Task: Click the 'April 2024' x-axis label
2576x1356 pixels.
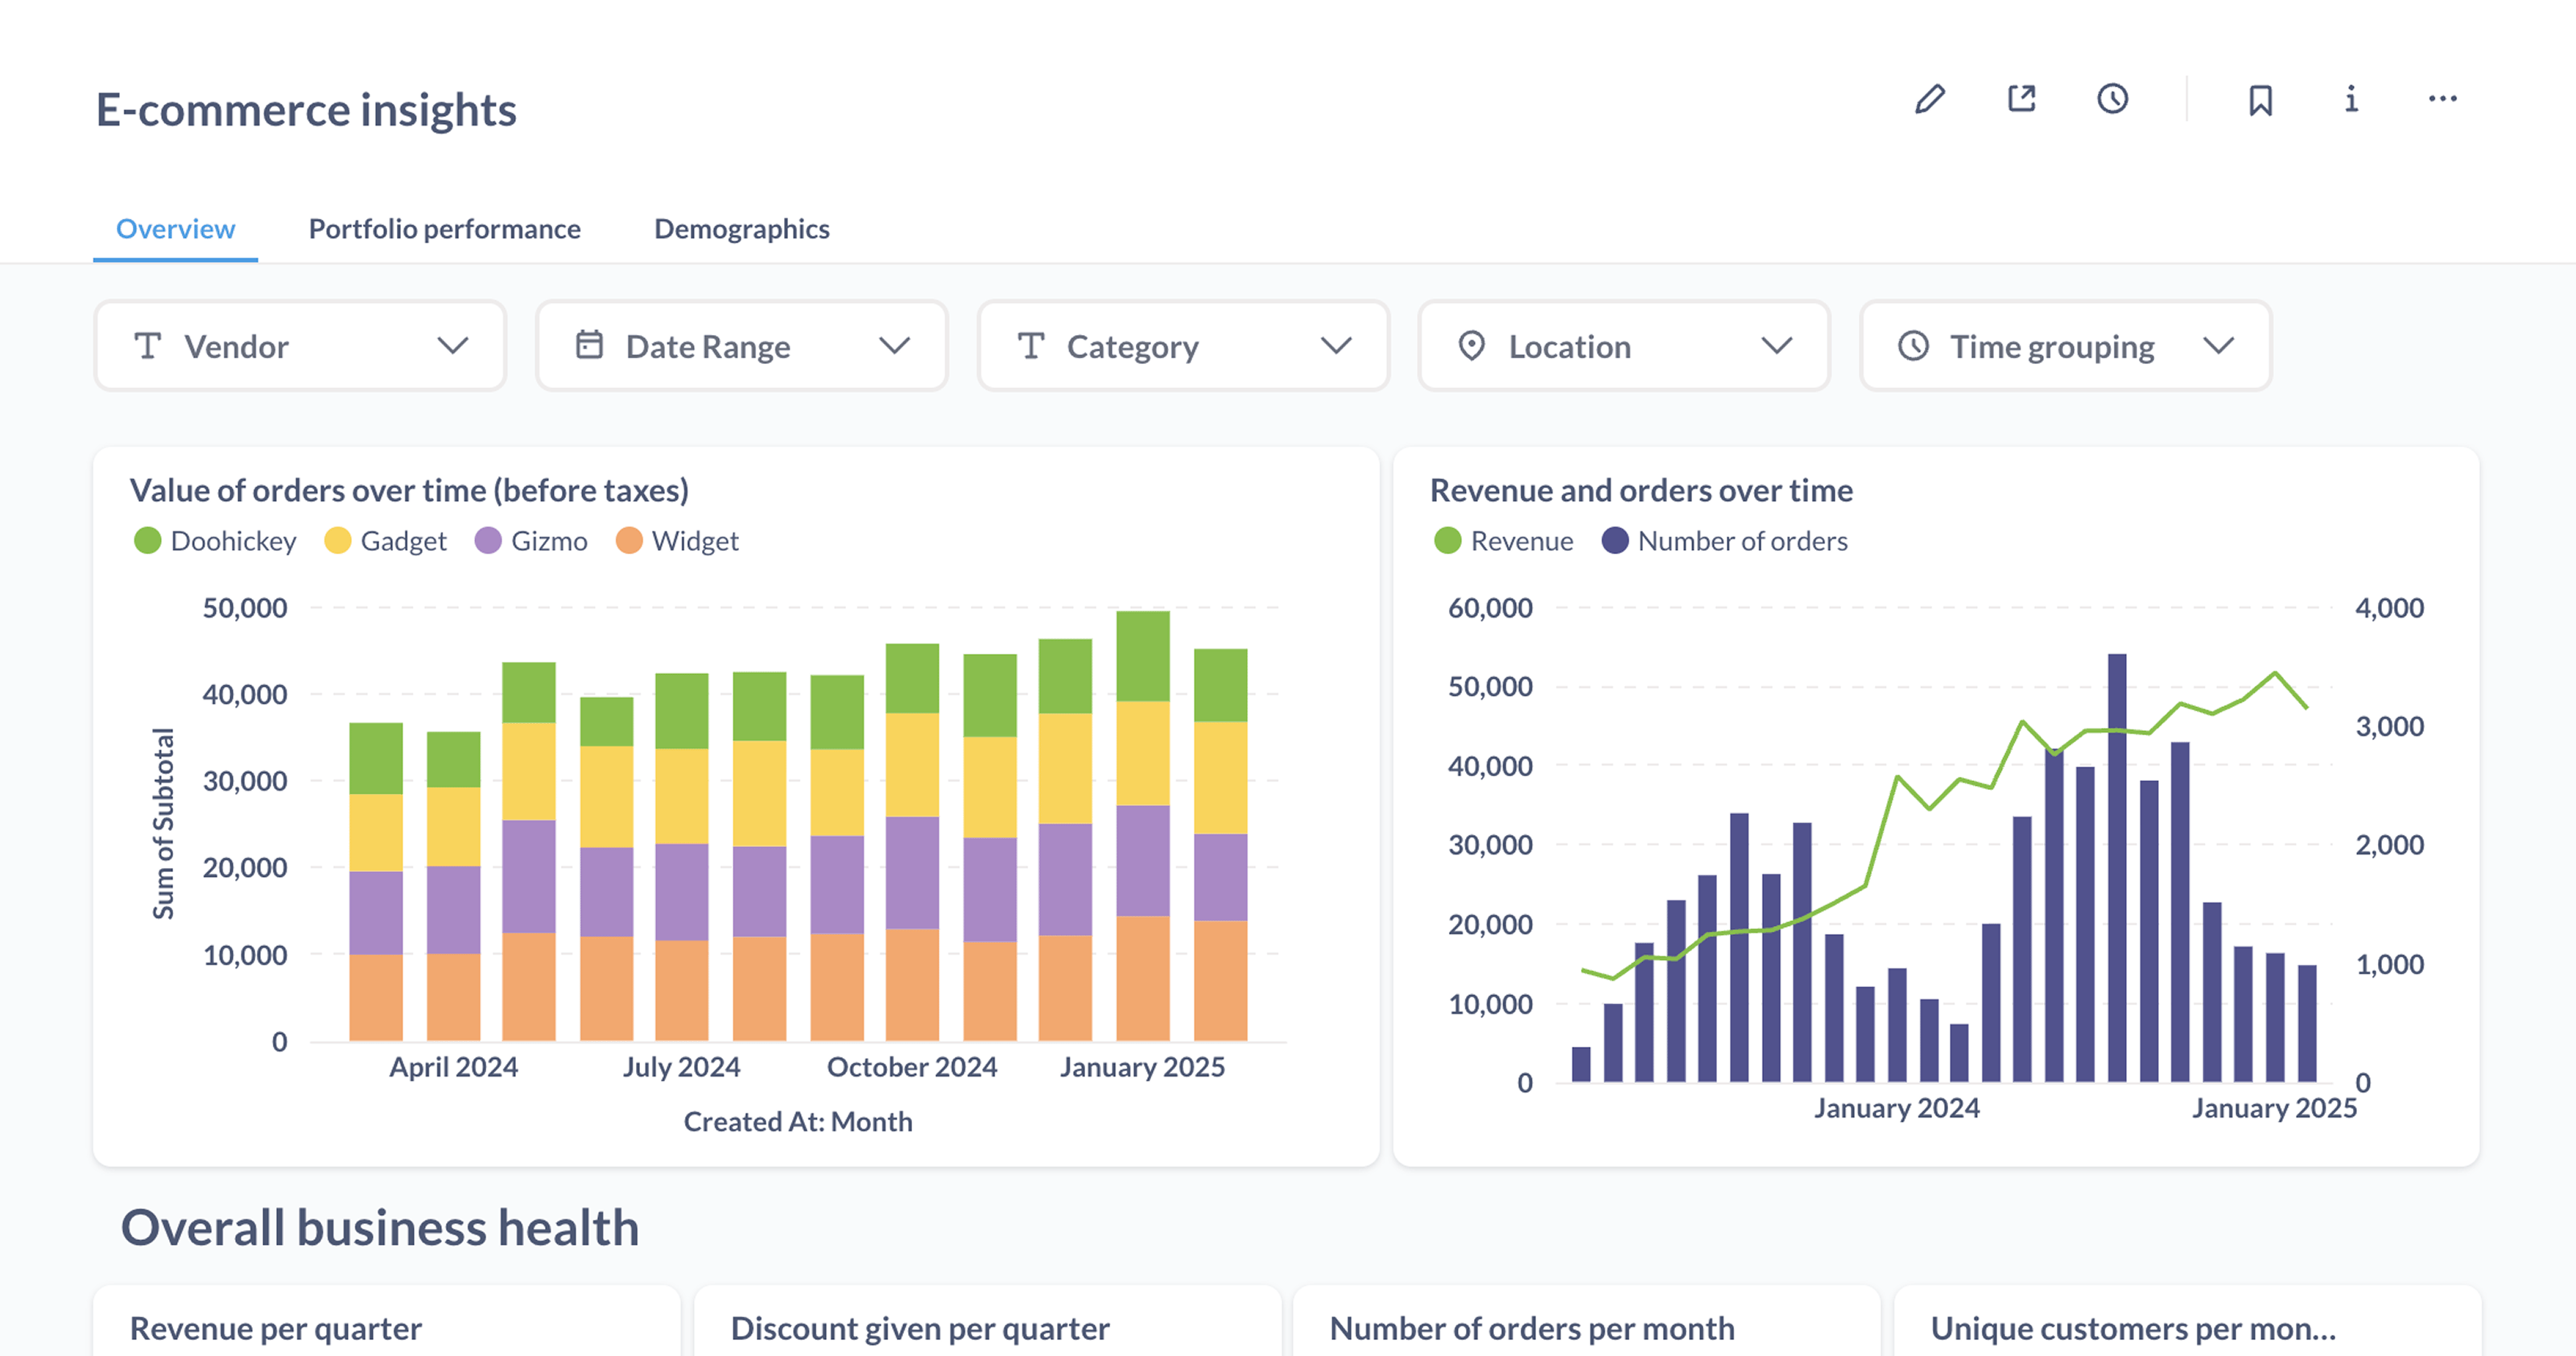Action: (453, 1067)
